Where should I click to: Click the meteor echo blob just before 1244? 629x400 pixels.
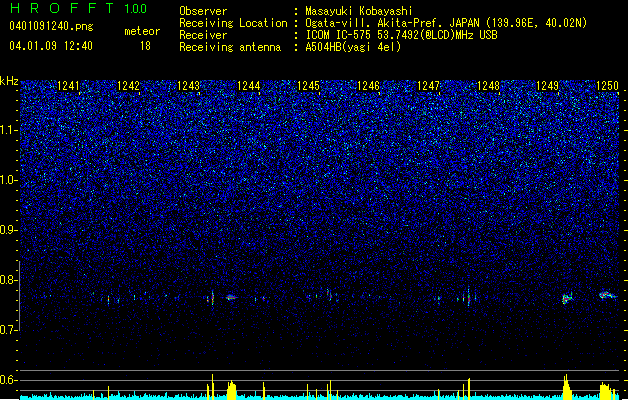[x=231, y=297]
